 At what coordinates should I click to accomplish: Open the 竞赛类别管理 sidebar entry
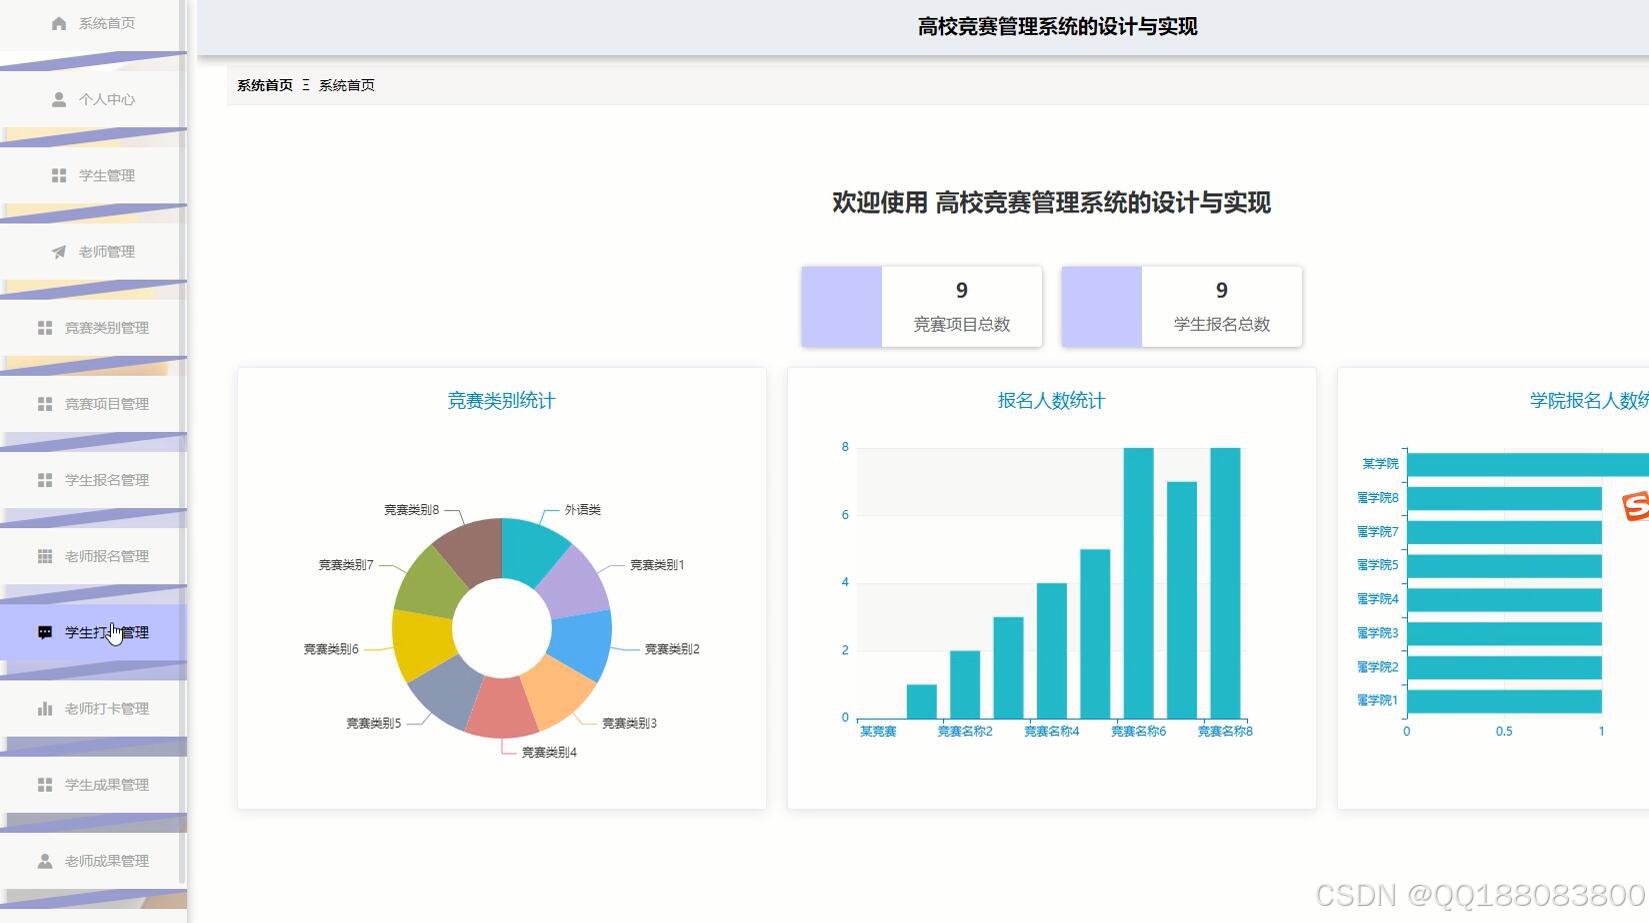tap(105, 327)
